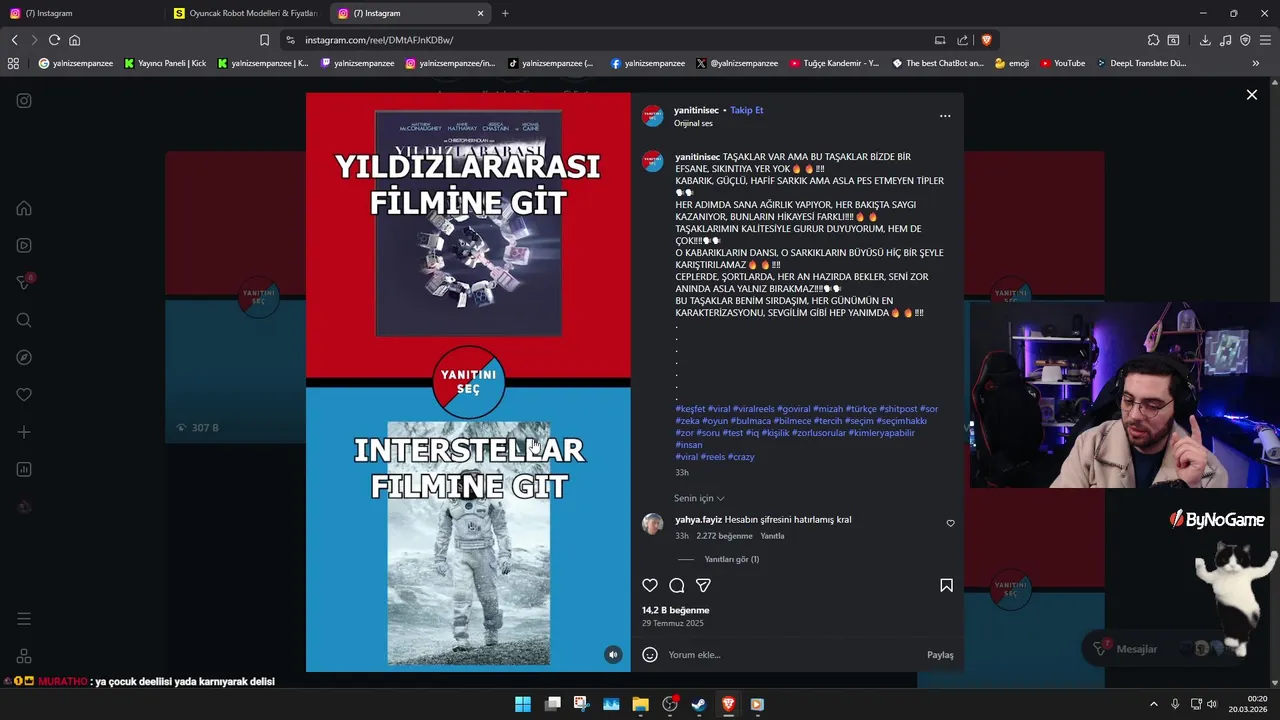Open browser main menu
This screenshot has height=720, width=1280.
click(1265, 40)
